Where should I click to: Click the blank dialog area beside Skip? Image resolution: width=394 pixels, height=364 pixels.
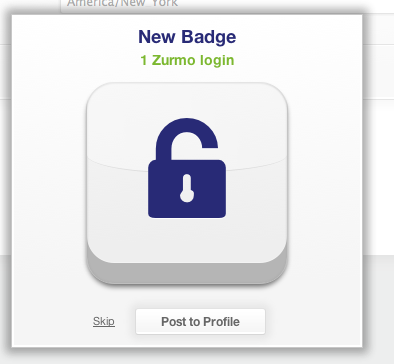50,321
